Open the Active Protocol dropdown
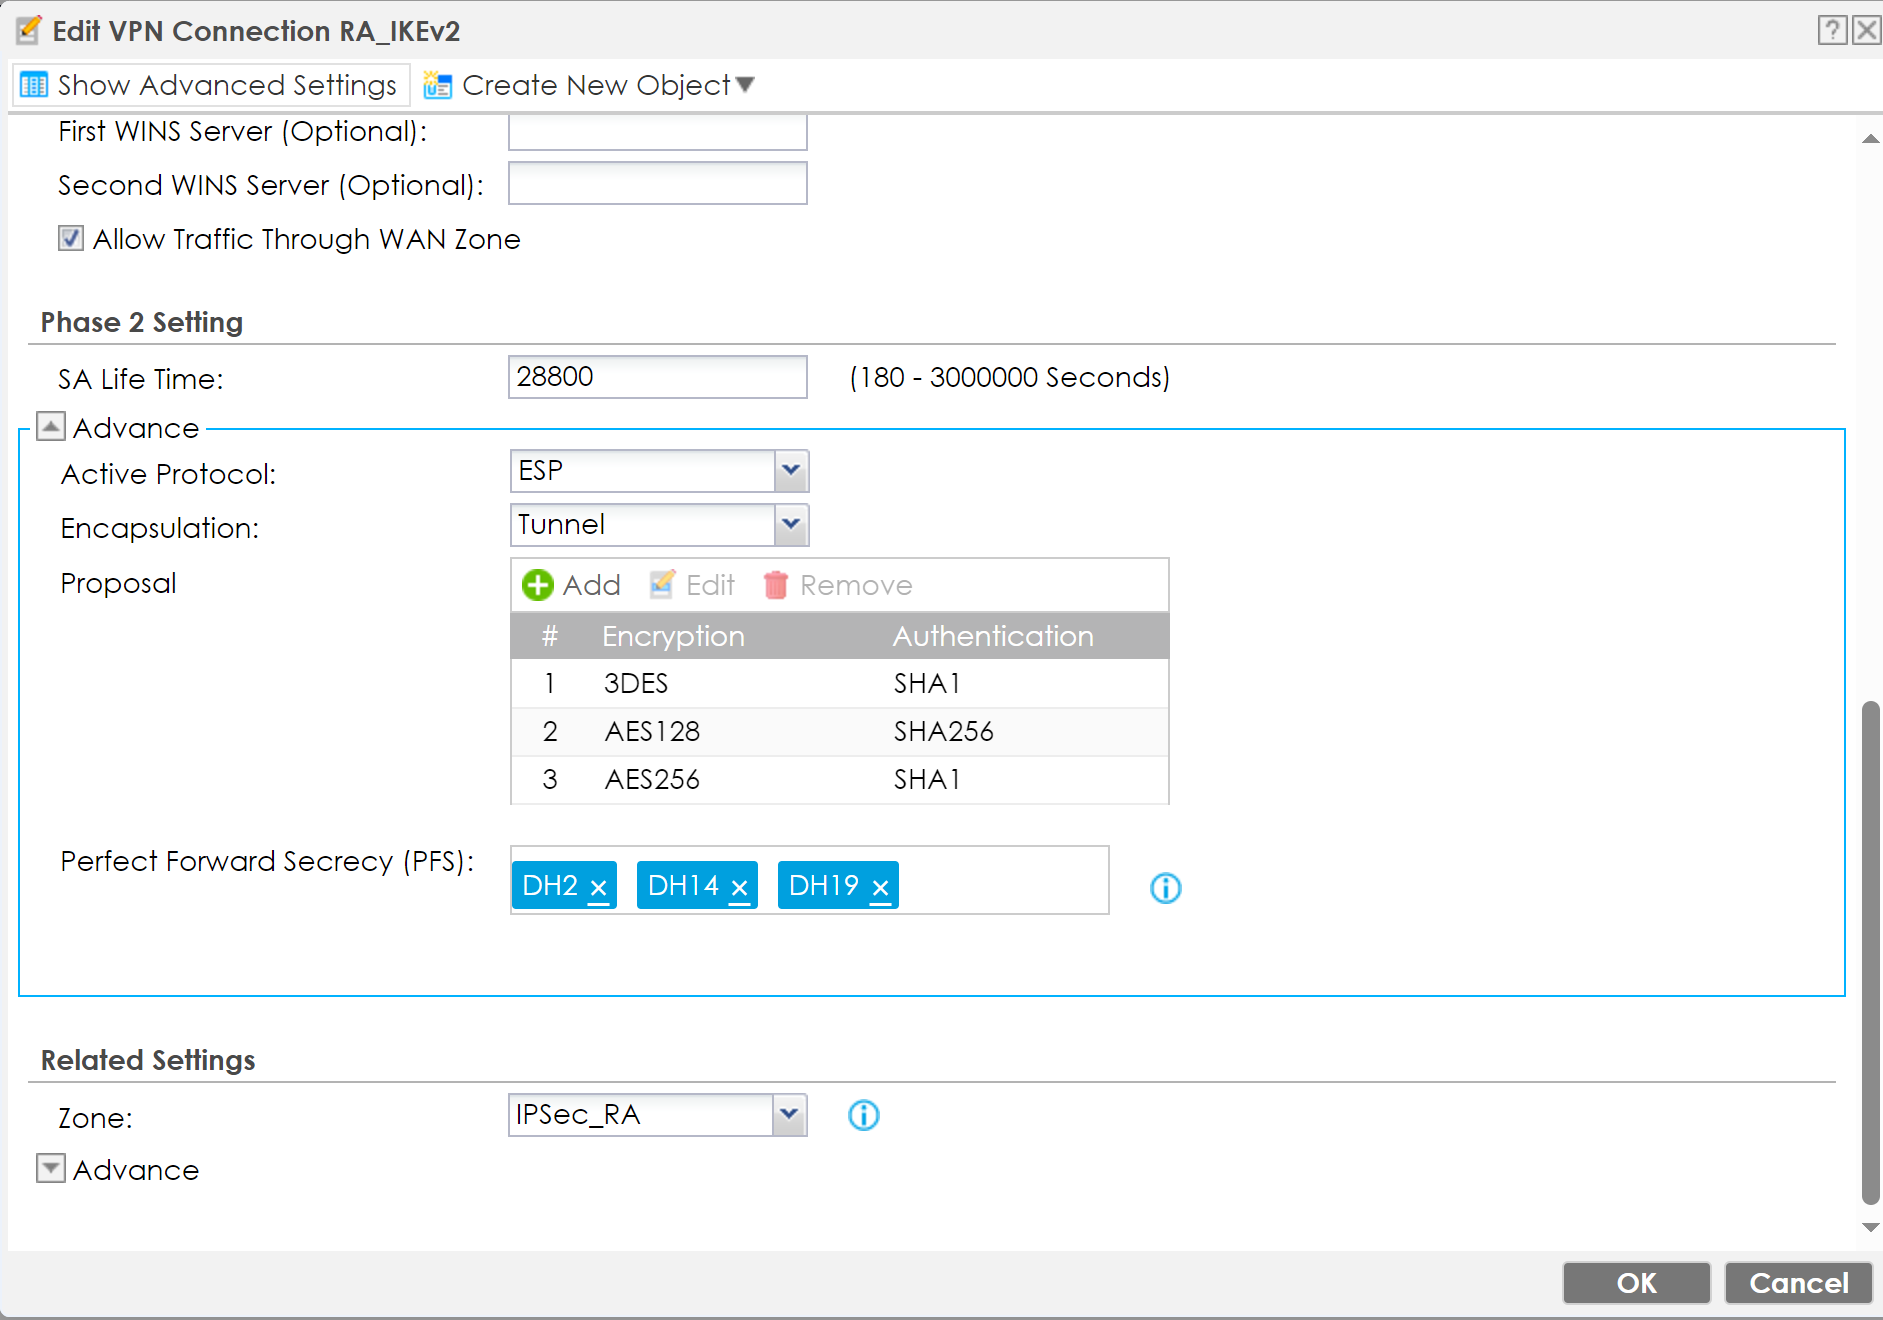This screenshot has width=1883, height=1320. click(x=790, y=471)
